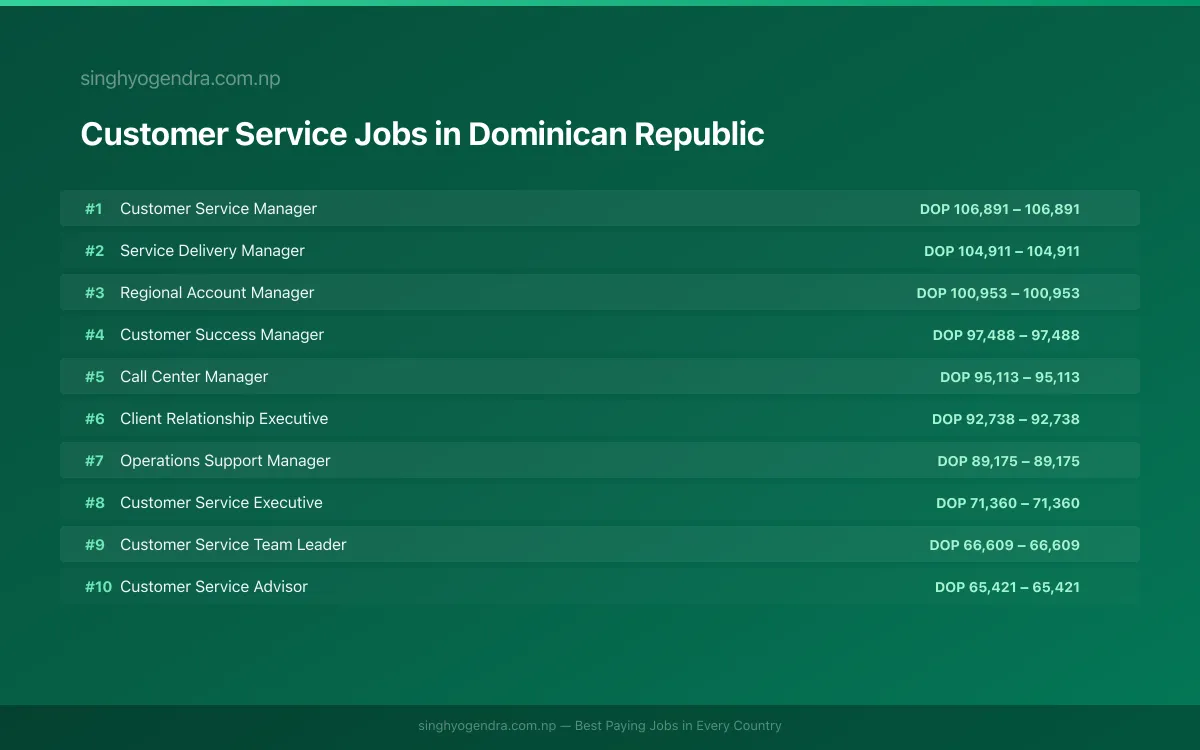The image size is (1200, 750).
Task: Click rank number #7
Action: click(94, 461)
